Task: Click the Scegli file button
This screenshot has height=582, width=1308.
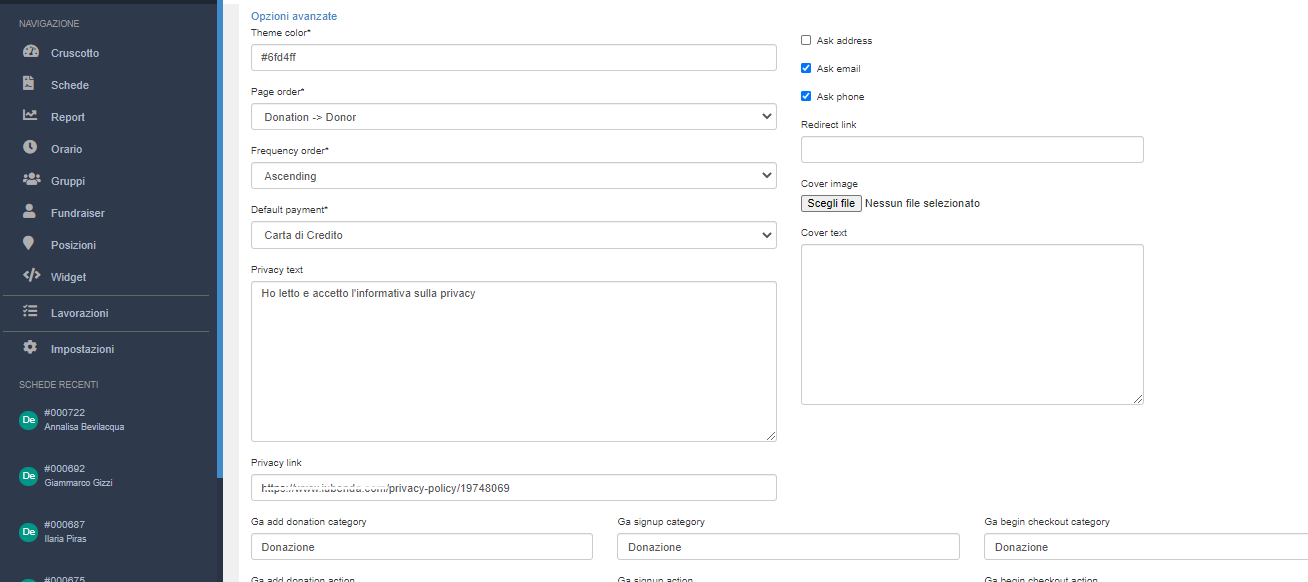Action: [831, 203]
